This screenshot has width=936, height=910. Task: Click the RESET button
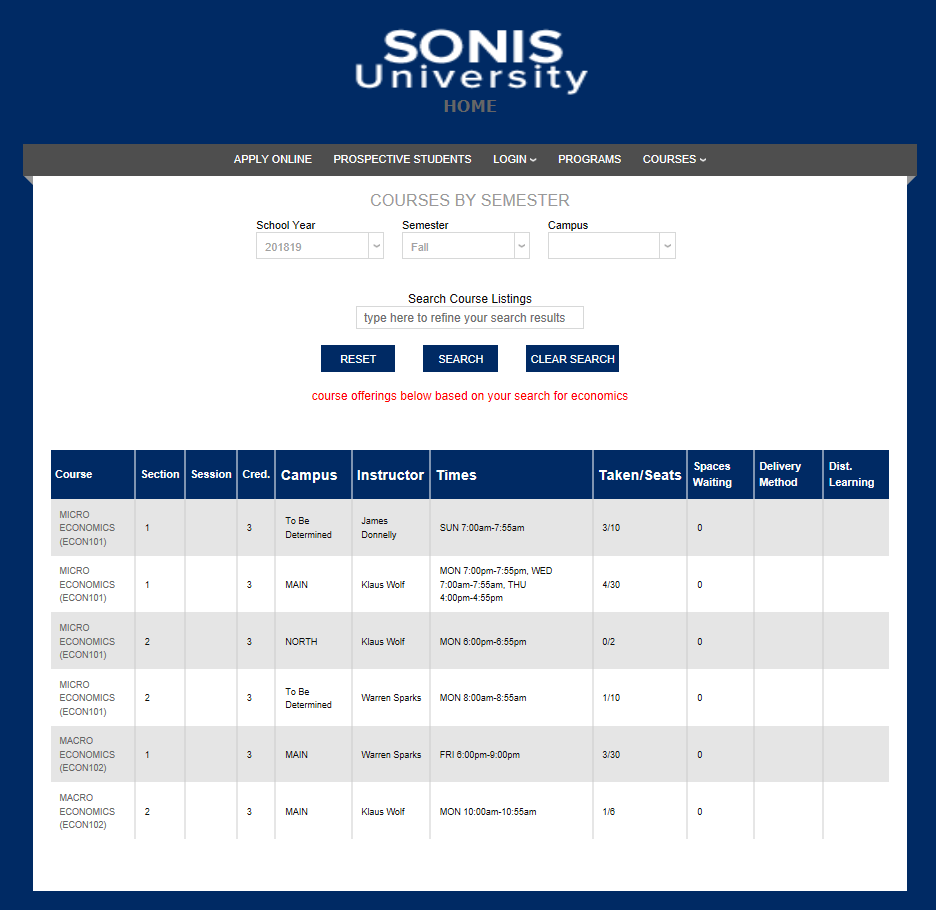pyautogui.click(x=358, y=359)
